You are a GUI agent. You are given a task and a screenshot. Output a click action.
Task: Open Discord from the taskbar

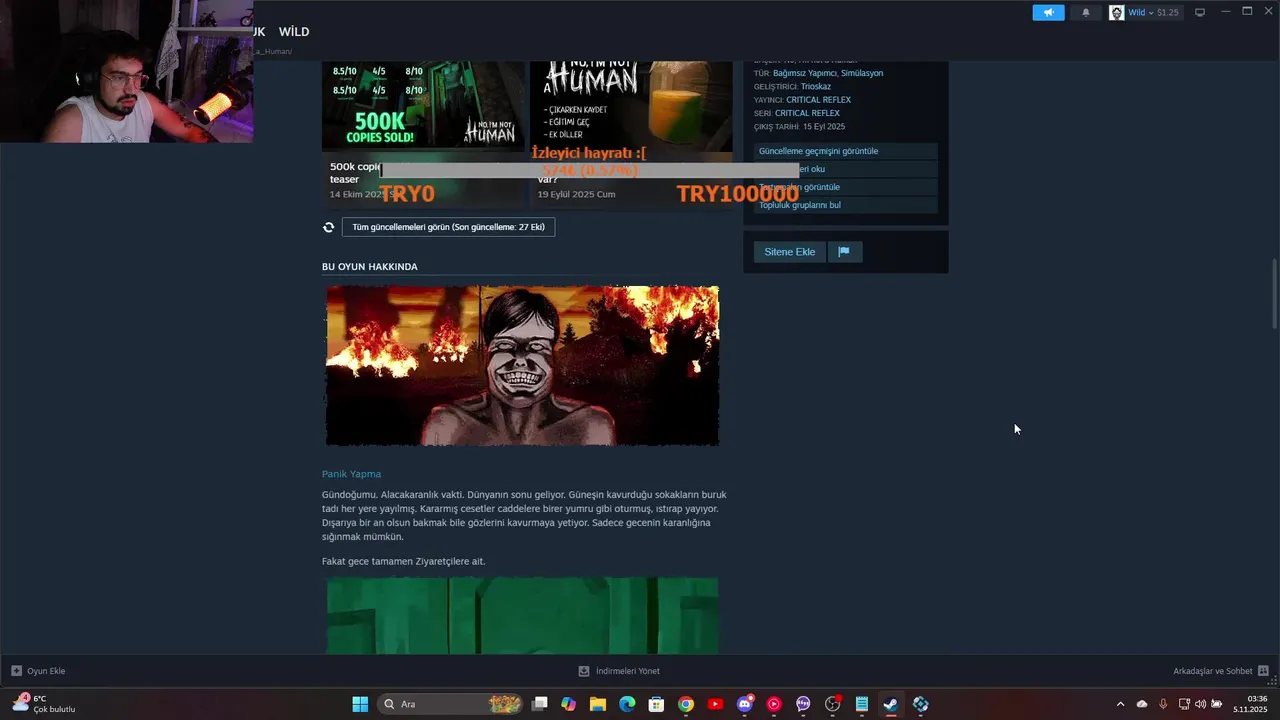745,704
